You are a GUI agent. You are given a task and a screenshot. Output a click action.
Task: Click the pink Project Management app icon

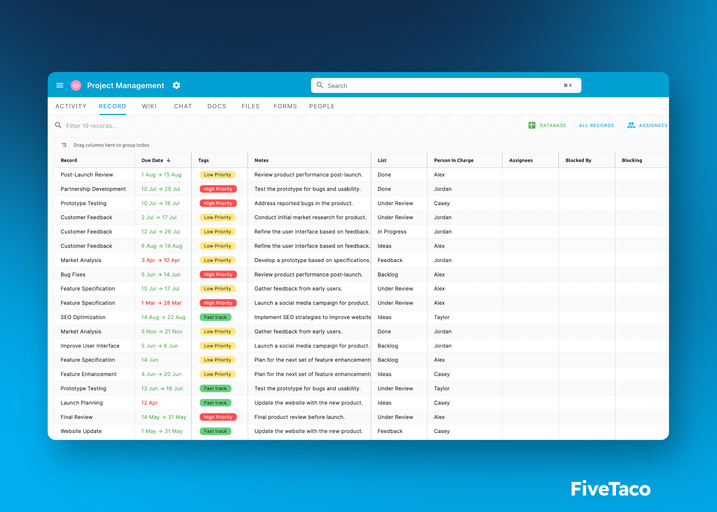[76, 86]
